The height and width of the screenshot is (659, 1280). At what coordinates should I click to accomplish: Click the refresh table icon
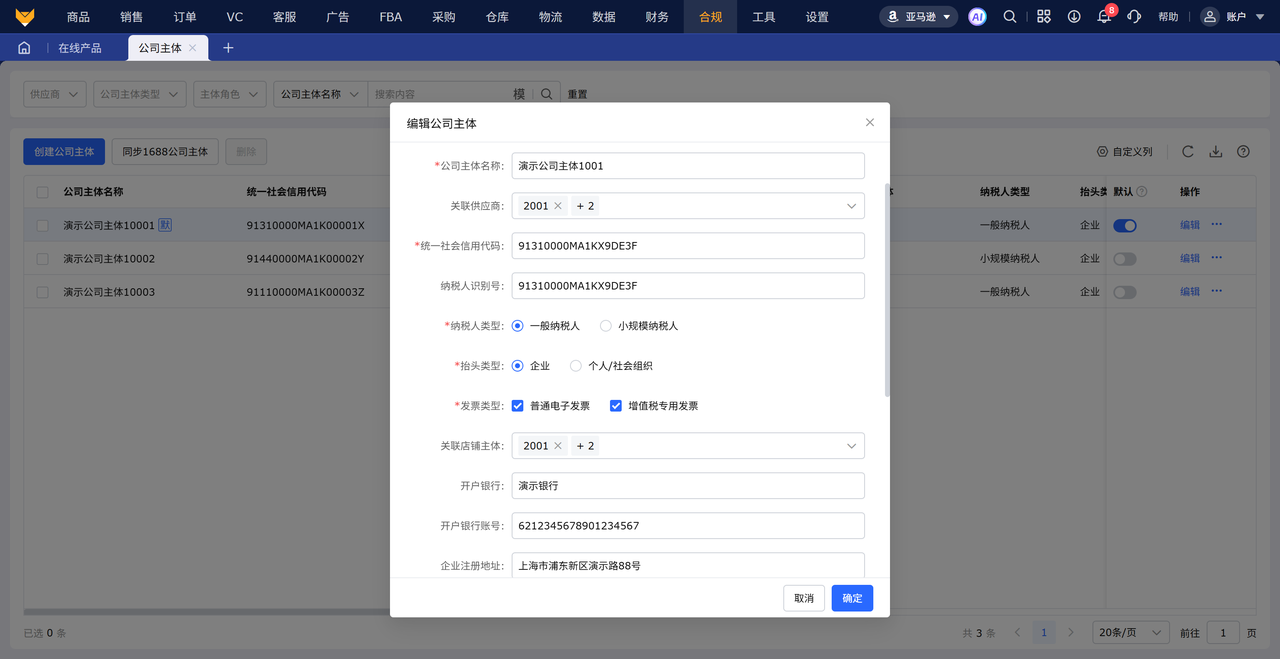tap(1188, 152)
